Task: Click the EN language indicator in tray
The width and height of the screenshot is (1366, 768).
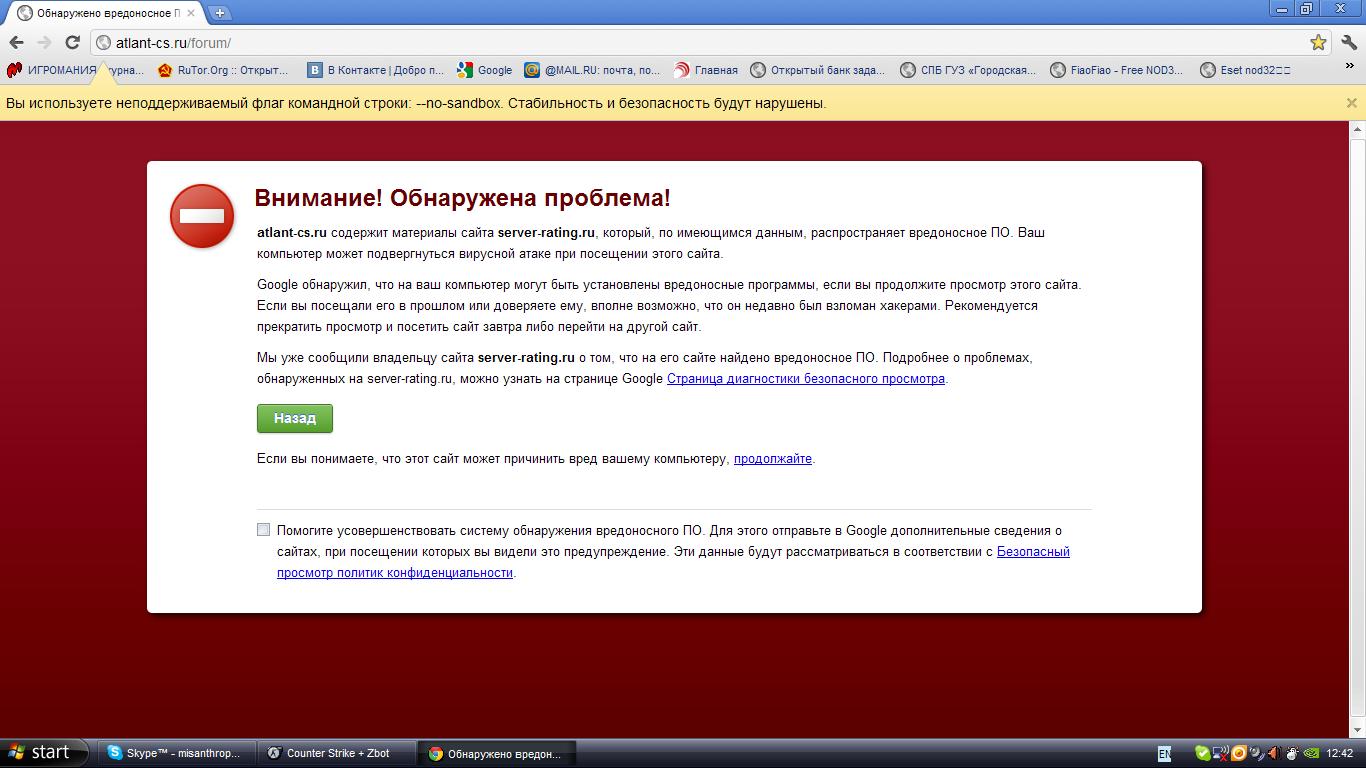Action: [x=1164, y=754]
